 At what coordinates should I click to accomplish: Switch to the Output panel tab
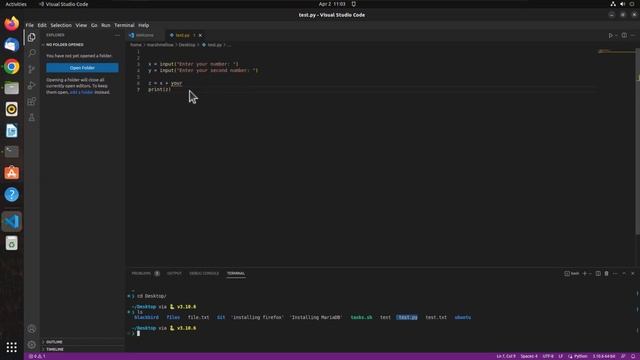[174, 273]
